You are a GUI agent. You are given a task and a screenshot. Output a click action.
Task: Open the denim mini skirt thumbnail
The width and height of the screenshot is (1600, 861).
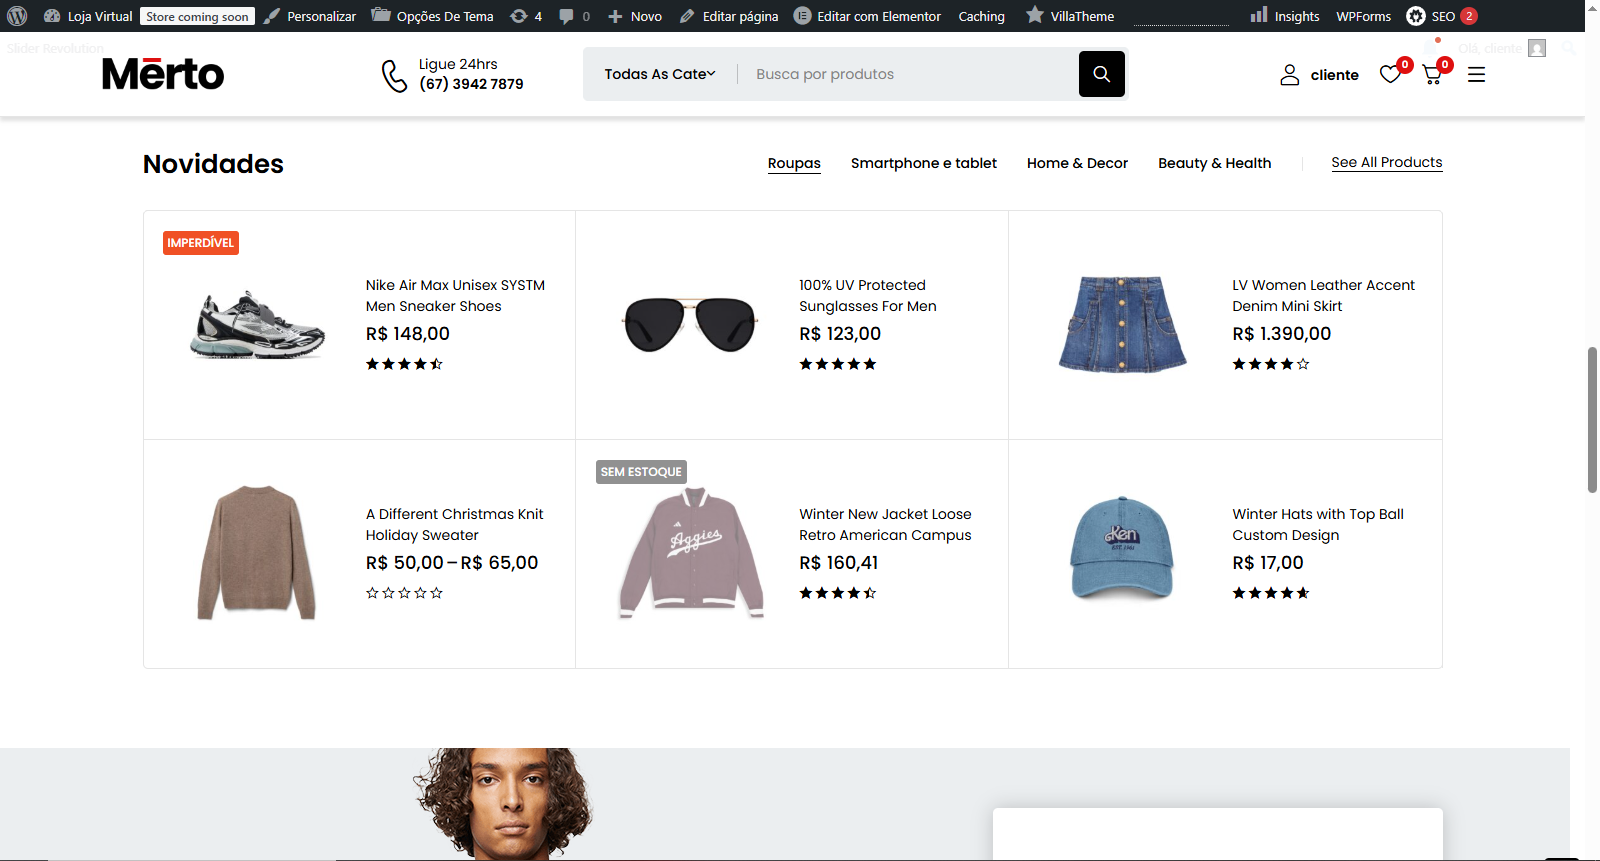(x=1123, y=324)
